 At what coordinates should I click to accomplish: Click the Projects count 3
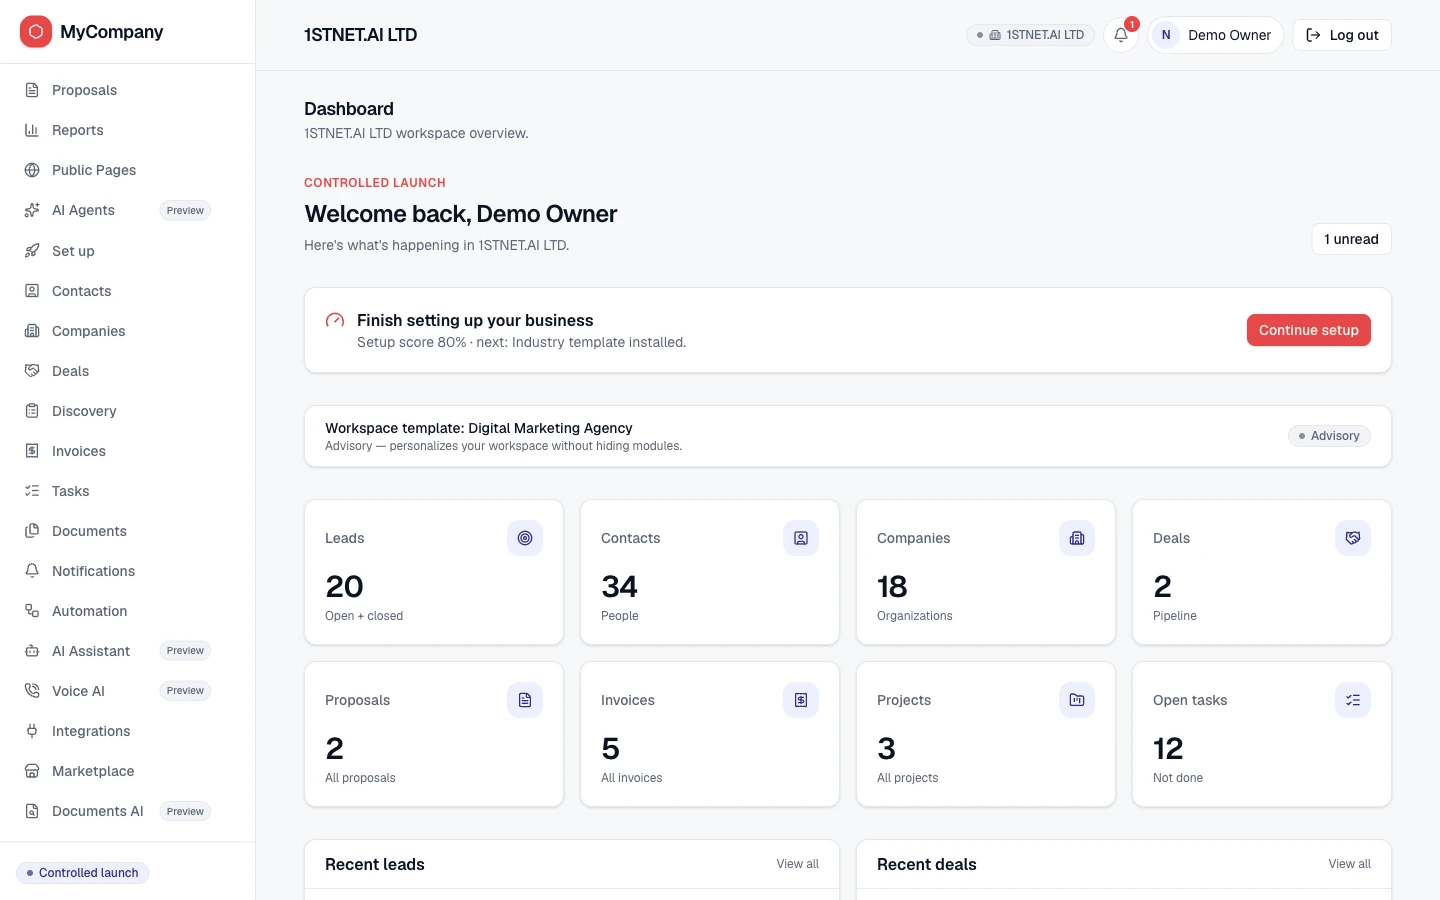point(886,748)
